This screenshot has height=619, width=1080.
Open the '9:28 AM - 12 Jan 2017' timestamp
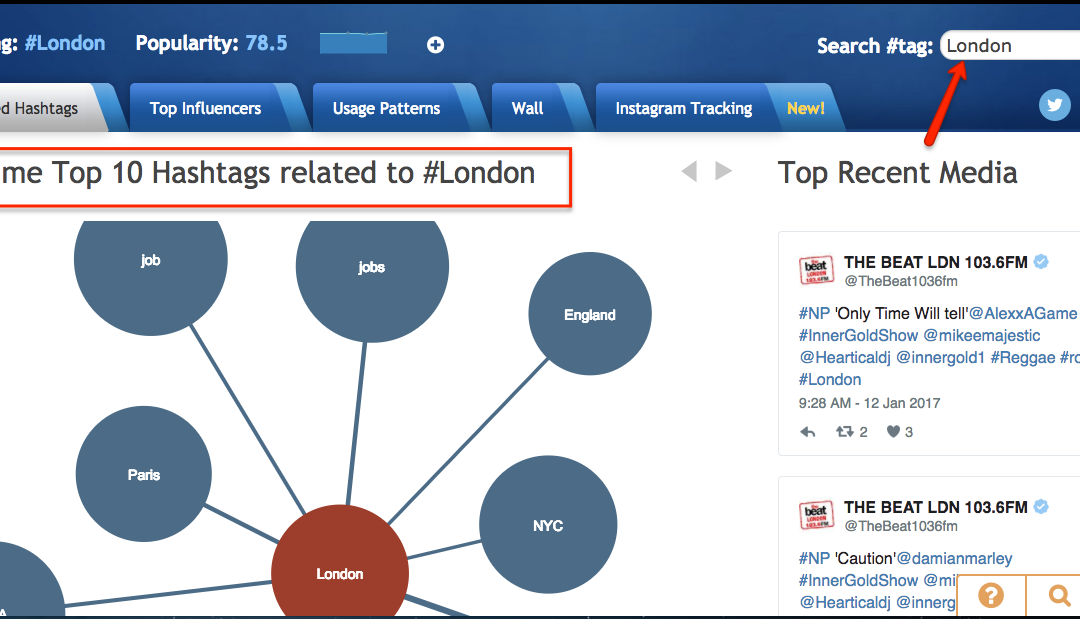[869, 403]
